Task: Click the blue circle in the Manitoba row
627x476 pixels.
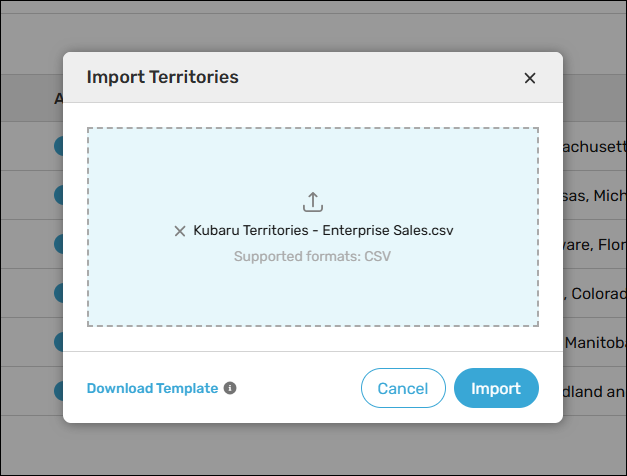Action: pyautogui.click(x=59, y=342)
